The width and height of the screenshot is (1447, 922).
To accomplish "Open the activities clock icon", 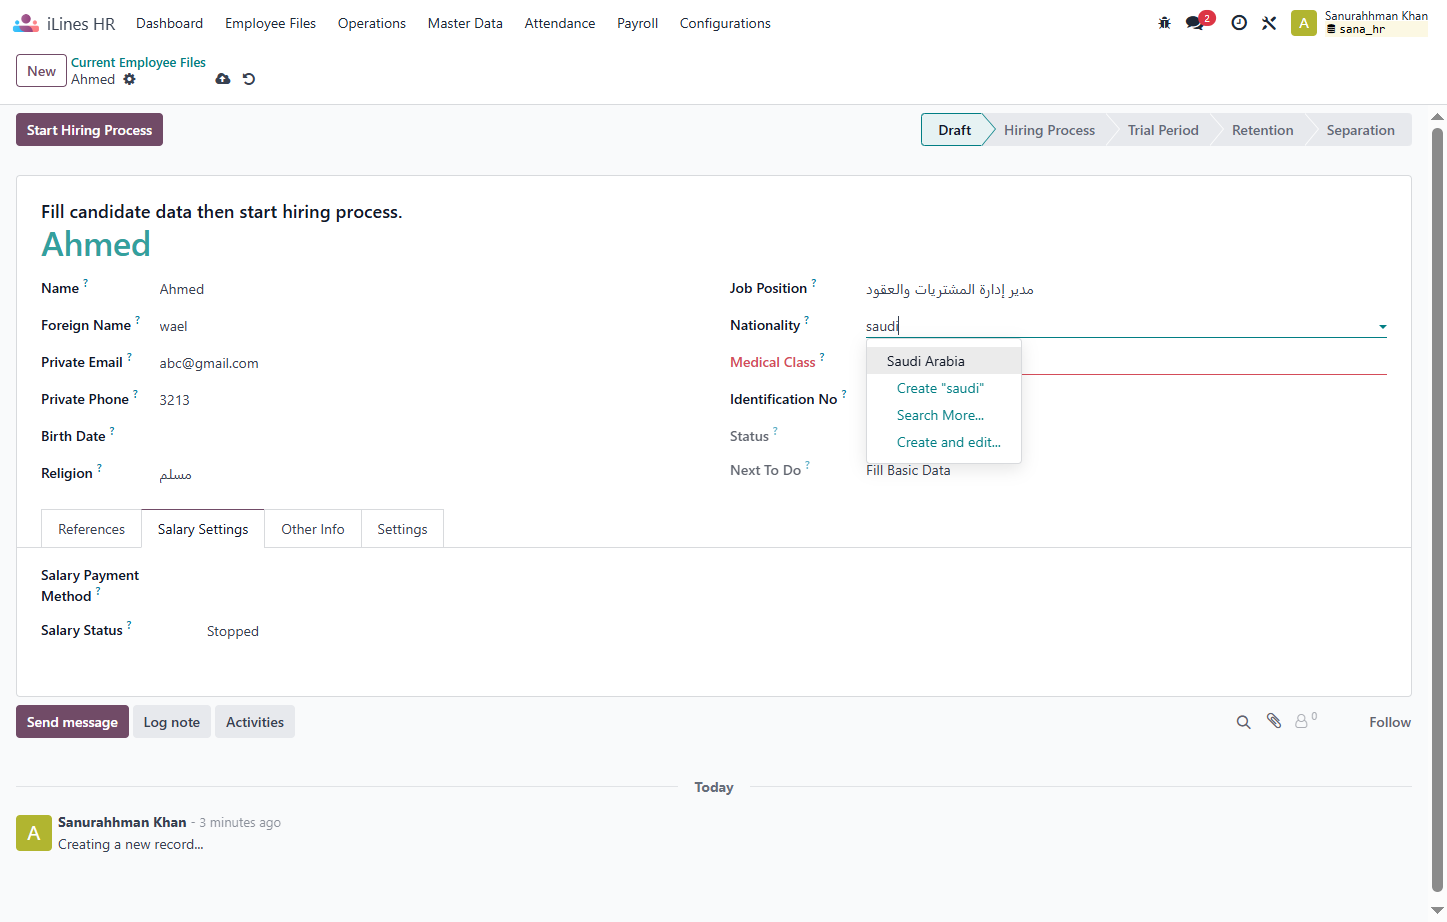I will (x=1239, y=23).
